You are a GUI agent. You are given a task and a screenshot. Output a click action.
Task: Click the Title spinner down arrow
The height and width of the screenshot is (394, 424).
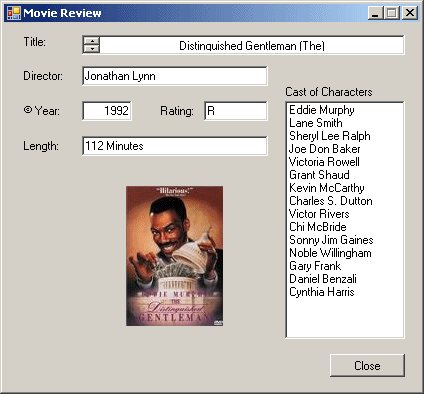pyautogui.click(x=91, y=49)
